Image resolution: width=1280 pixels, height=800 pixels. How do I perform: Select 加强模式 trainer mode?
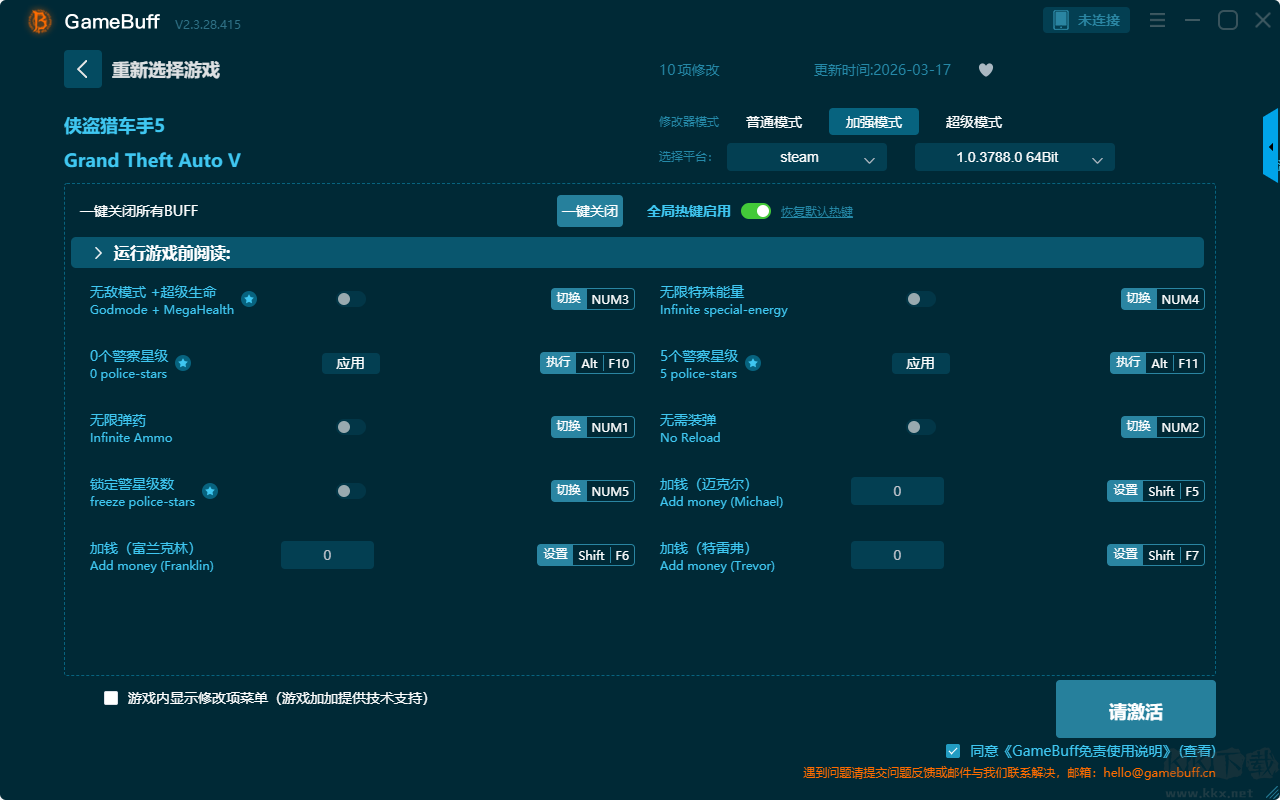pos(874,122)
